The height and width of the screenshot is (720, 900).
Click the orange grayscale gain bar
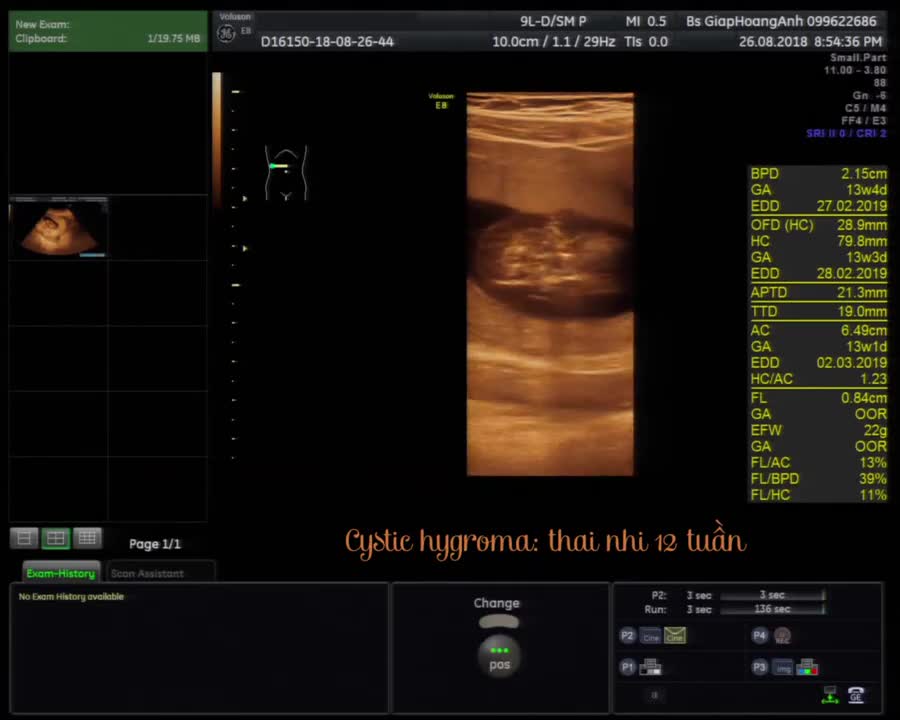[217, 140]
